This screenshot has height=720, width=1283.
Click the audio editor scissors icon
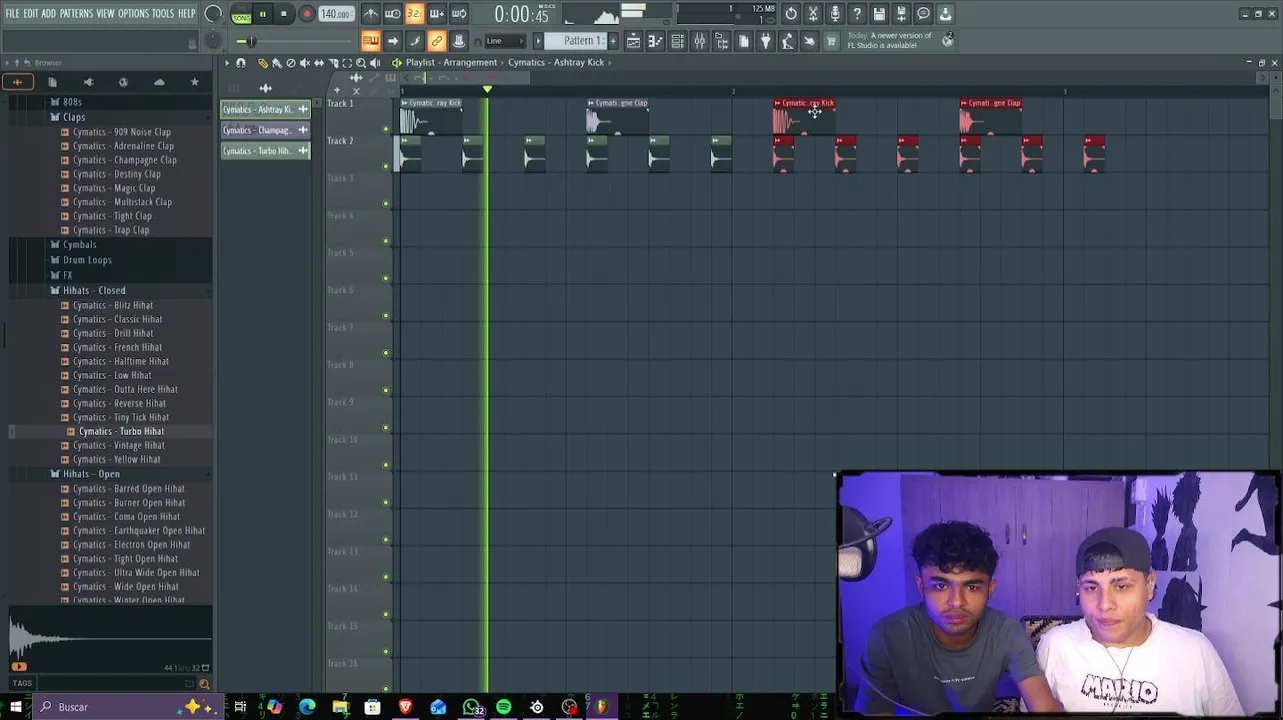[x=813, y=14]
